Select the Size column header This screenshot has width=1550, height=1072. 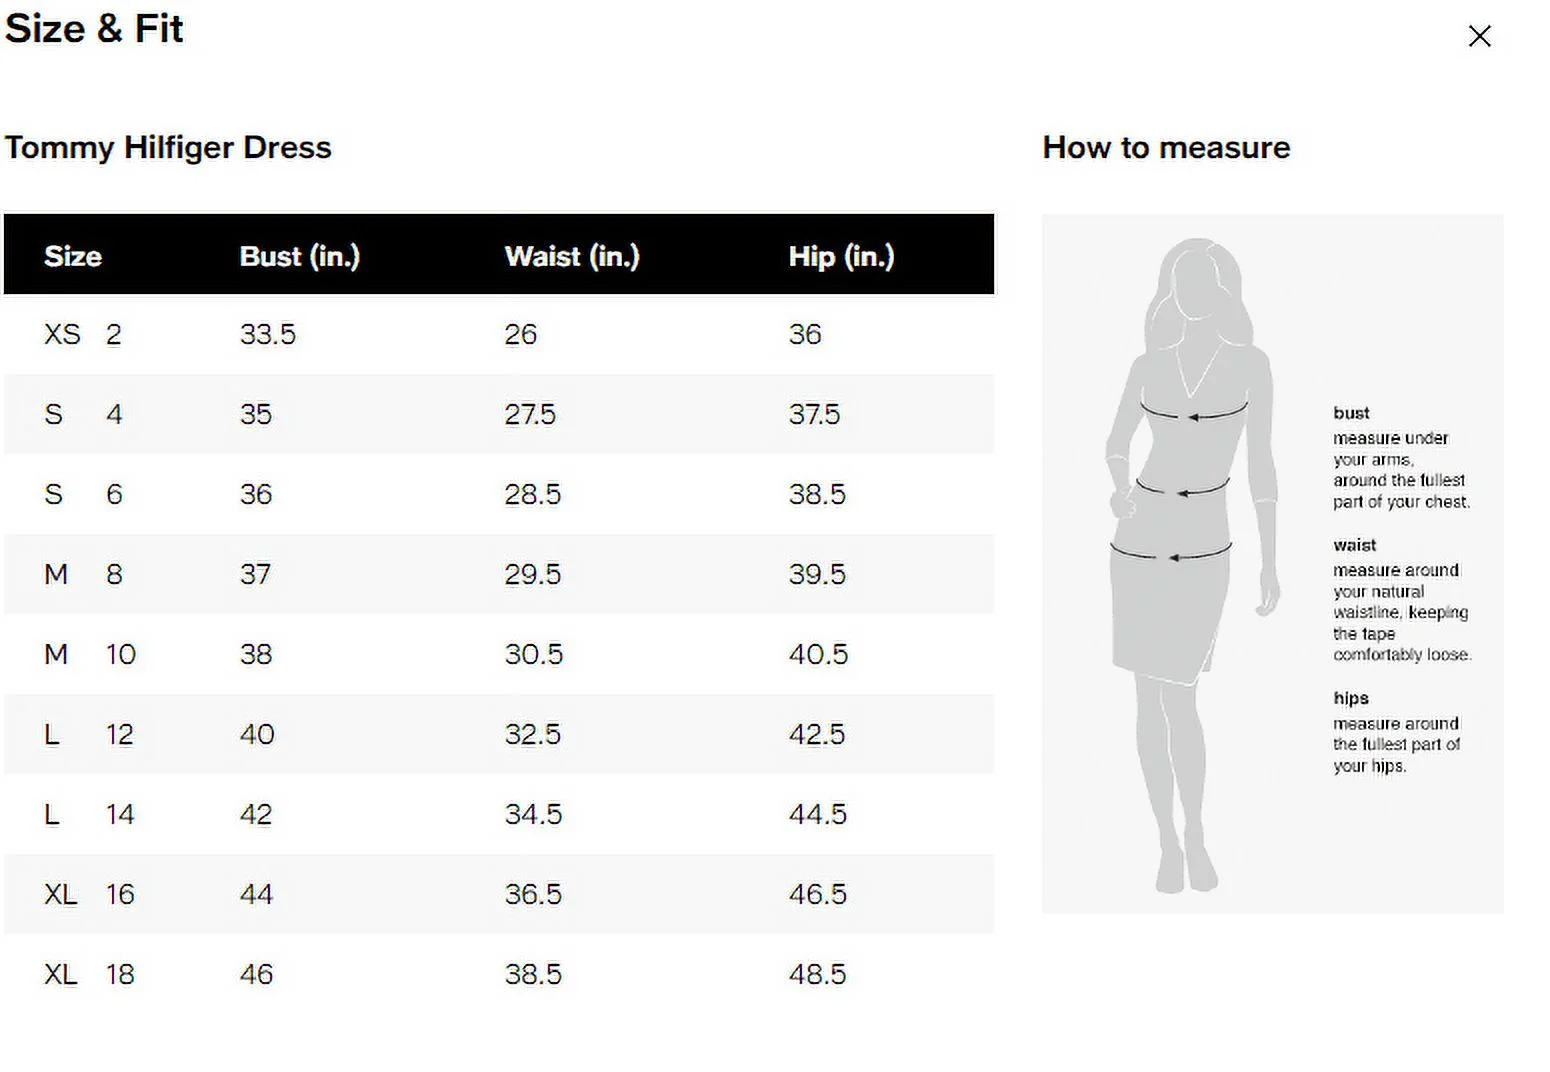coord(73,256)
